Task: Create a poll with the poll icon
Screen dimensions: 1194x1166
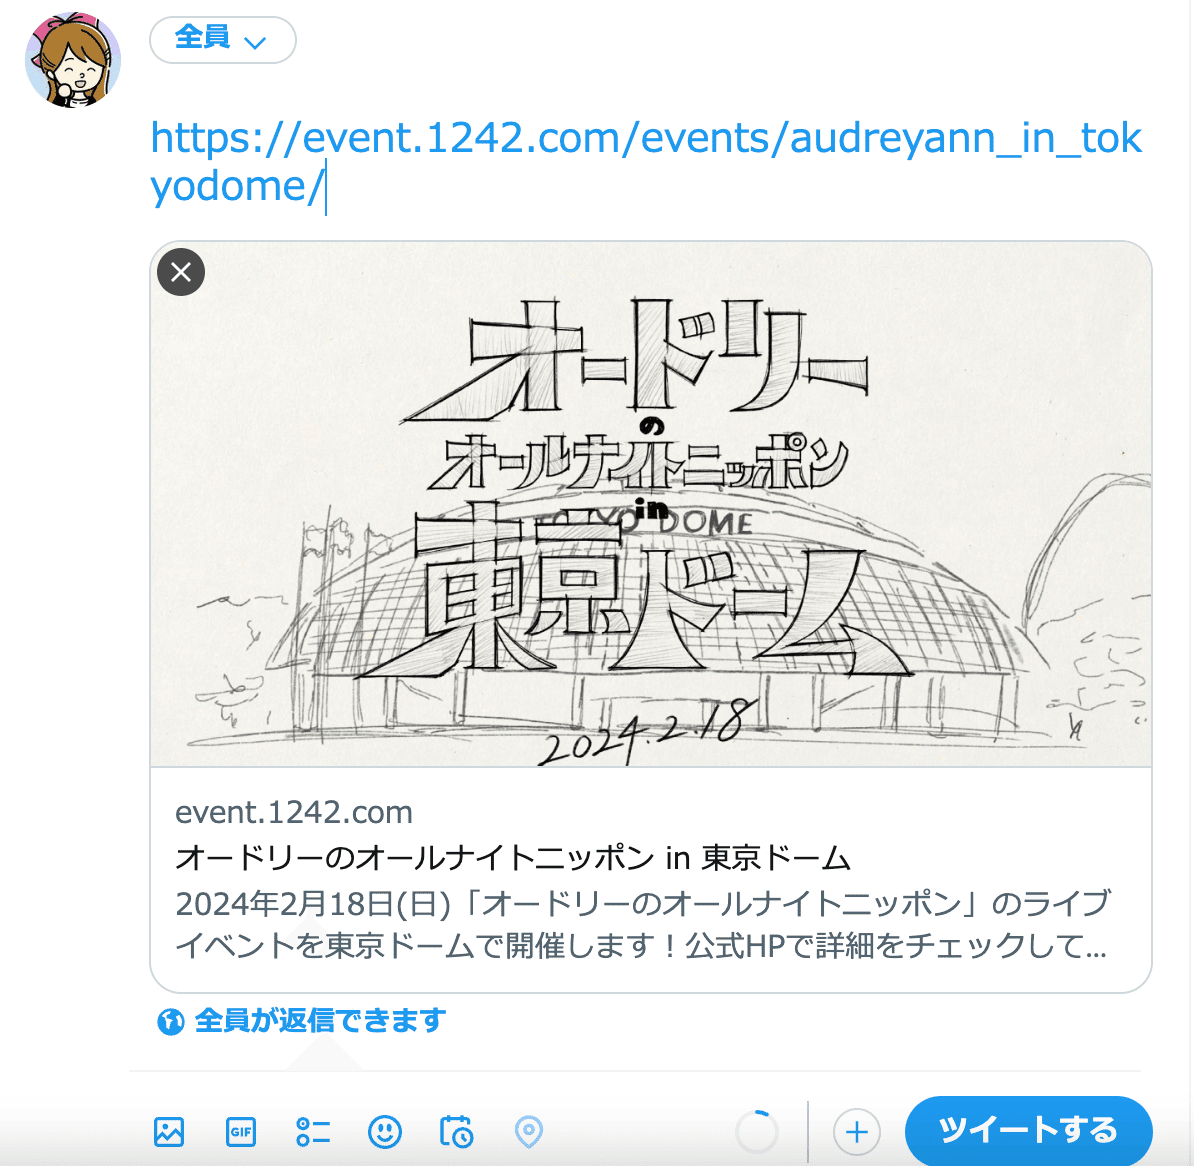Action: 312,1132
